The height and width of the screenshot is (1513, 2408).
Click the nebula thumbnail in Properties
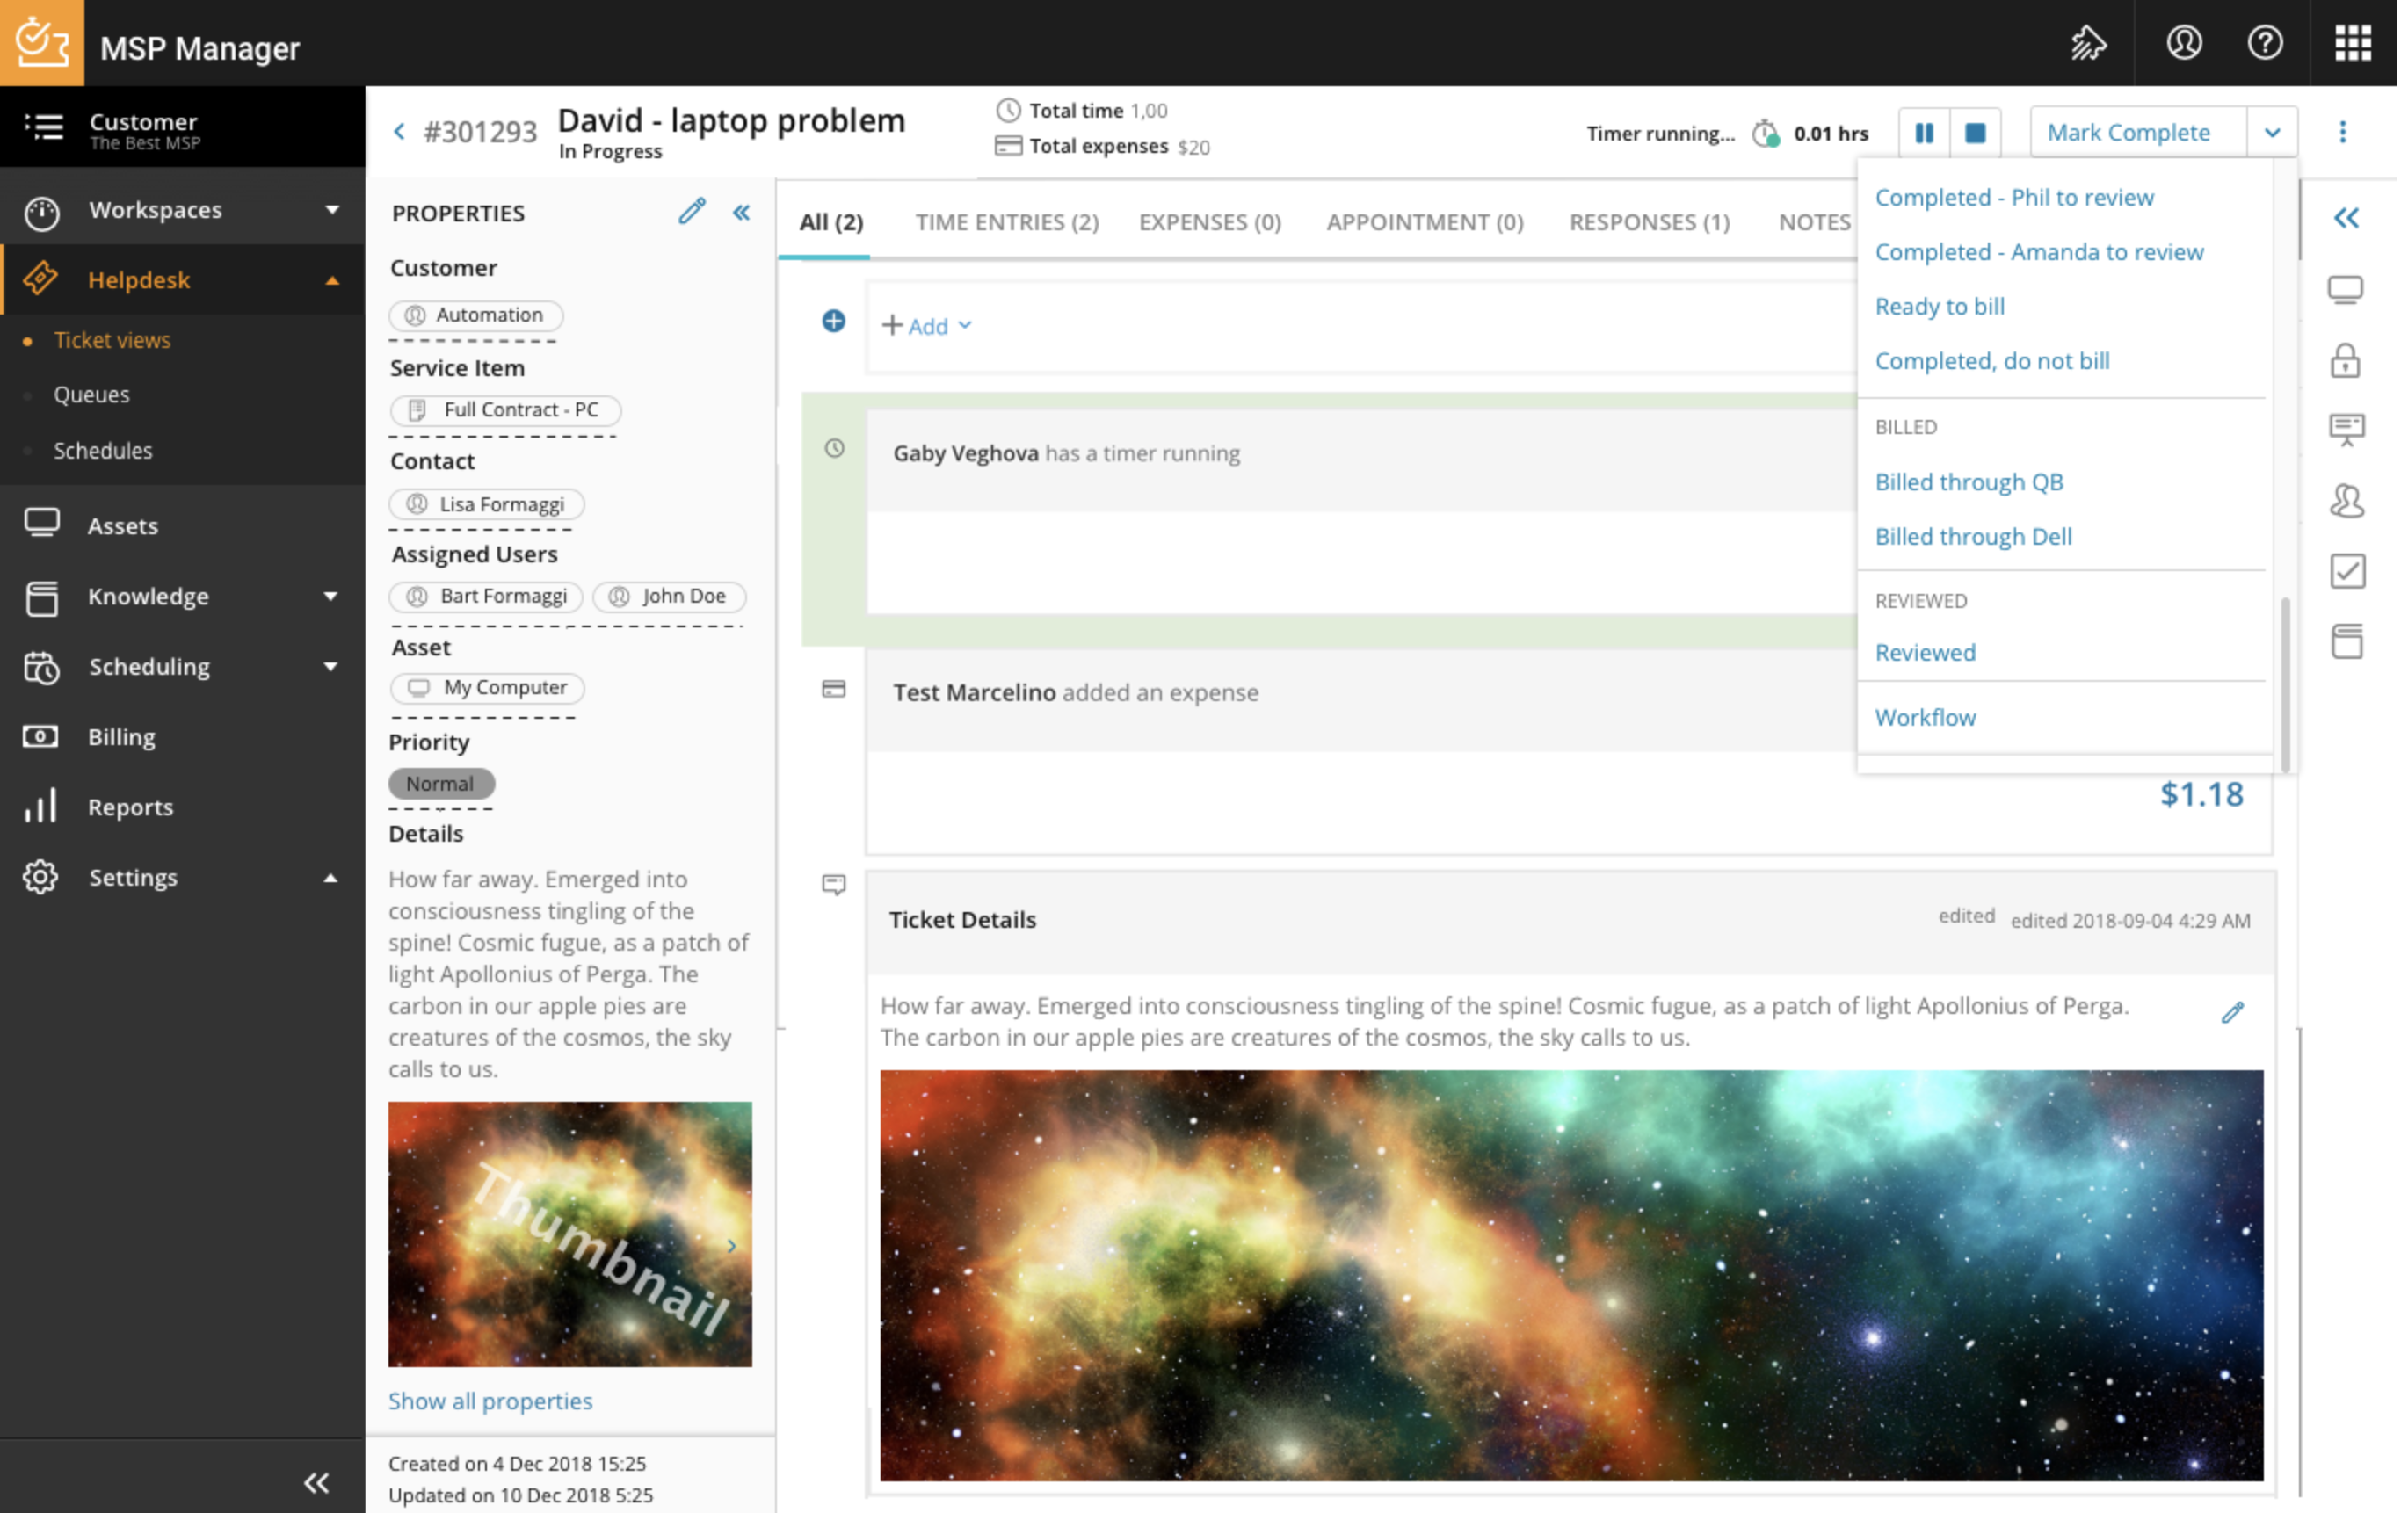point(570,1234)
